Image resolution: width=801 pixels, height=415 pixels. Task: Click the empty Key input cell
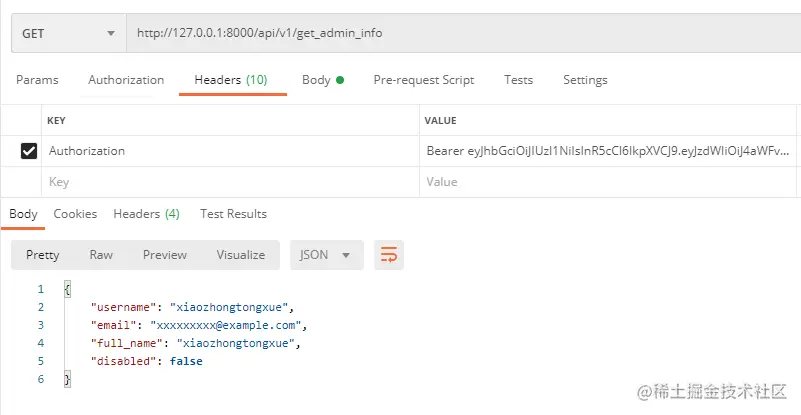230,182
